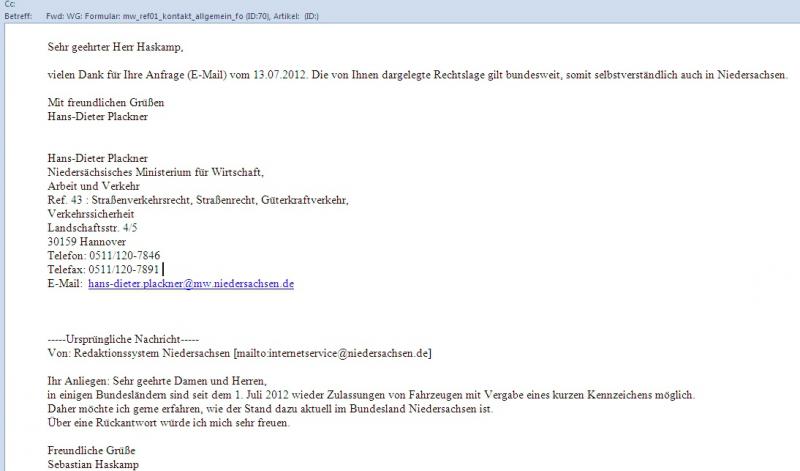Click the subject line starting 'Fwd: WG: Formular'
The height and width of the screenshot is (471, 800).
tap(182, 16)
